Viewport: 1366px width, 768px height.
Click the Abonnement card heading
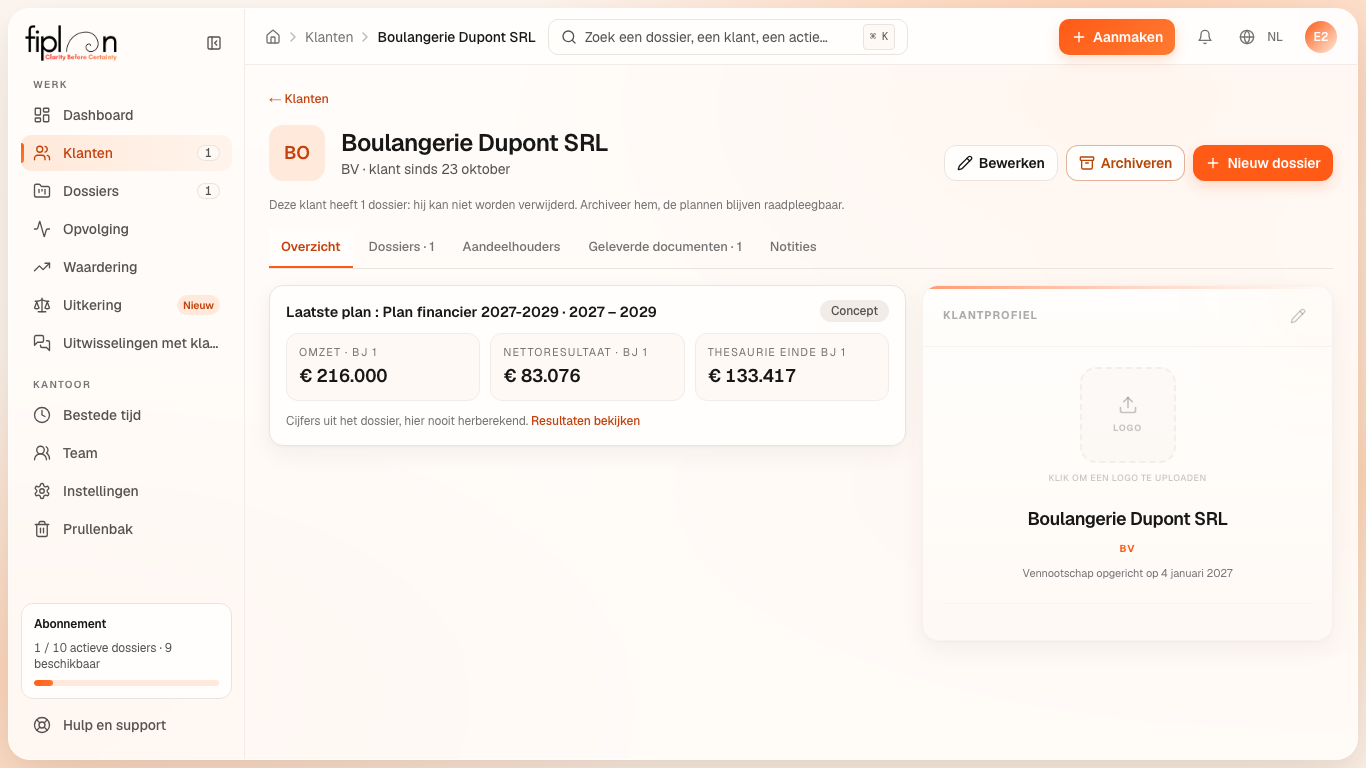click(70, 624)
